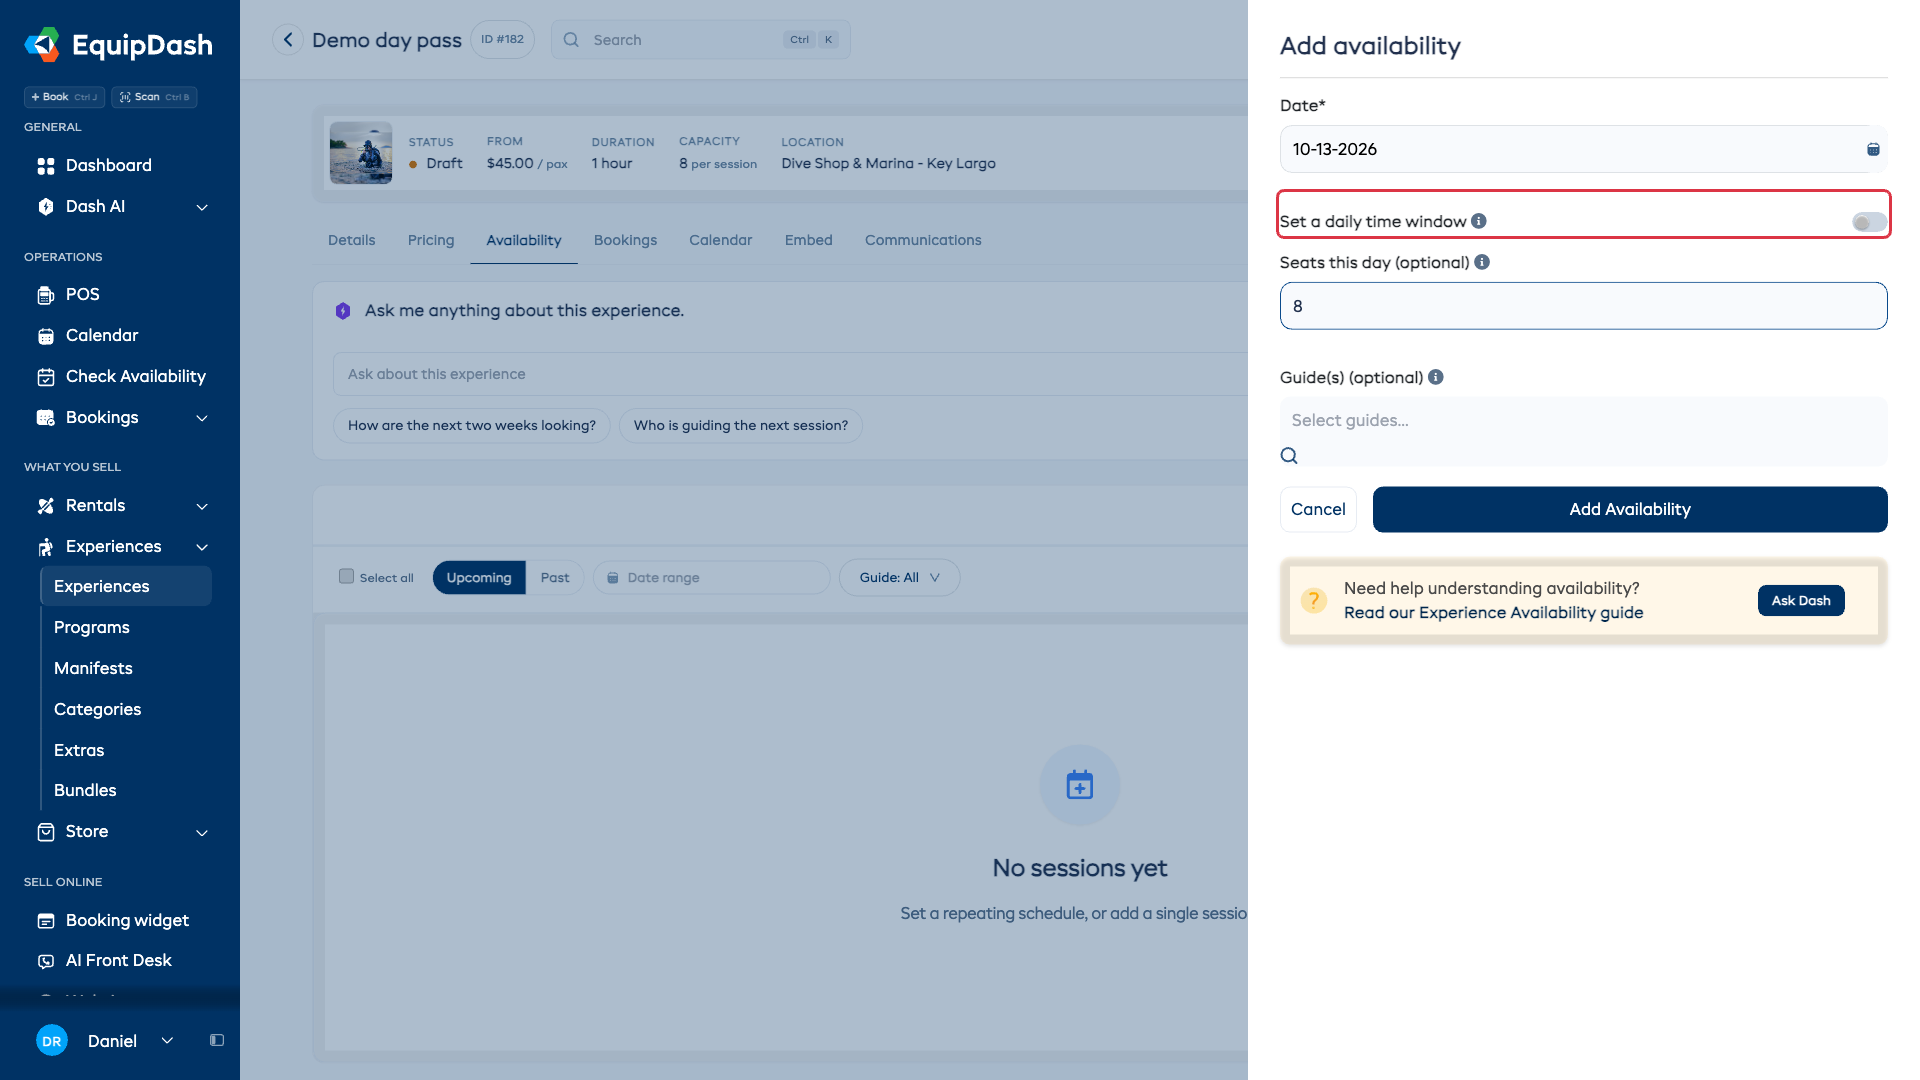Click the Add Availability button
The width and height of the screenshot is (1920, 1080).
tap(1630, 509)
